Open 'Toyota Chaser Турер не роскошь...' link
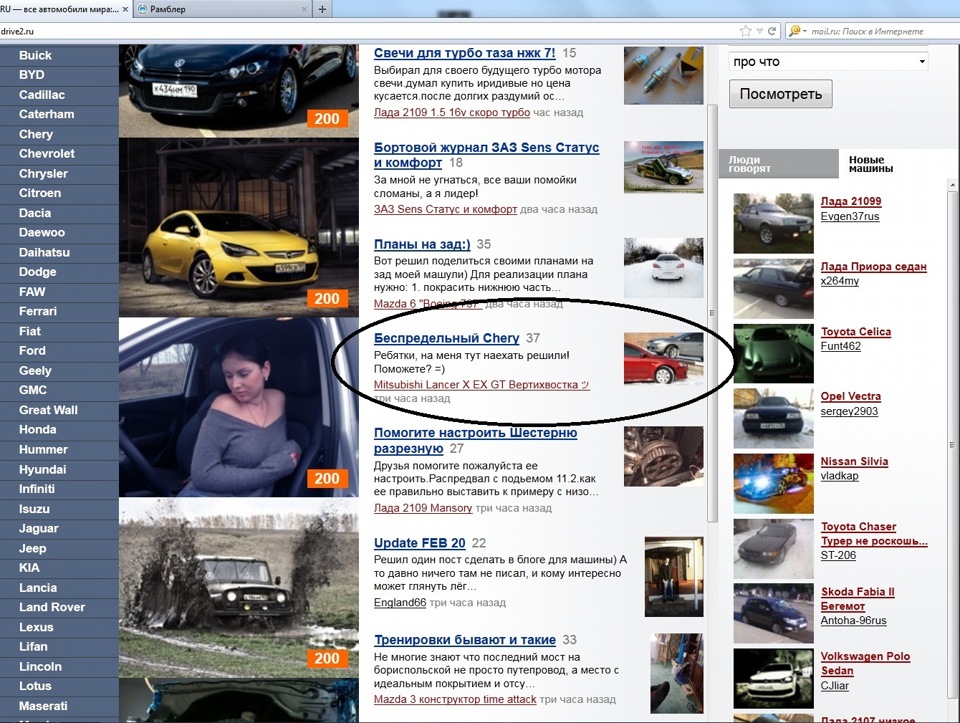This screenshot has width=960, height=723. coord(874,534)
